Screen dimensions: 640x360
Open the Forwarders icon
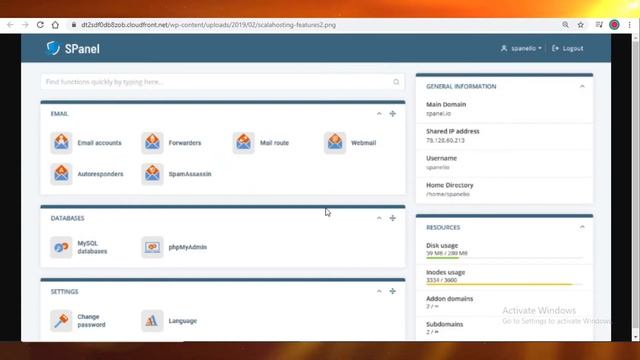(152, 143)
